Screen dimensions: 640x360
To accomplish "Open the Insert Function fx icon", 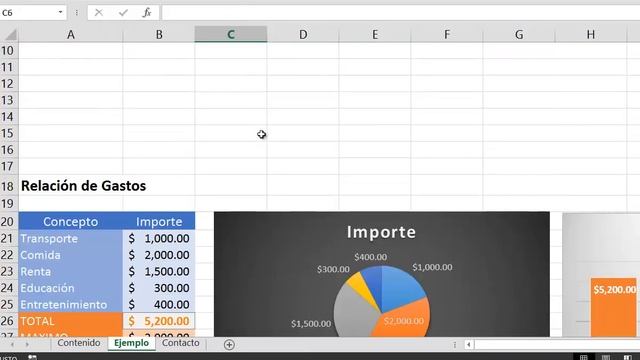I will [x=147, y=13].
